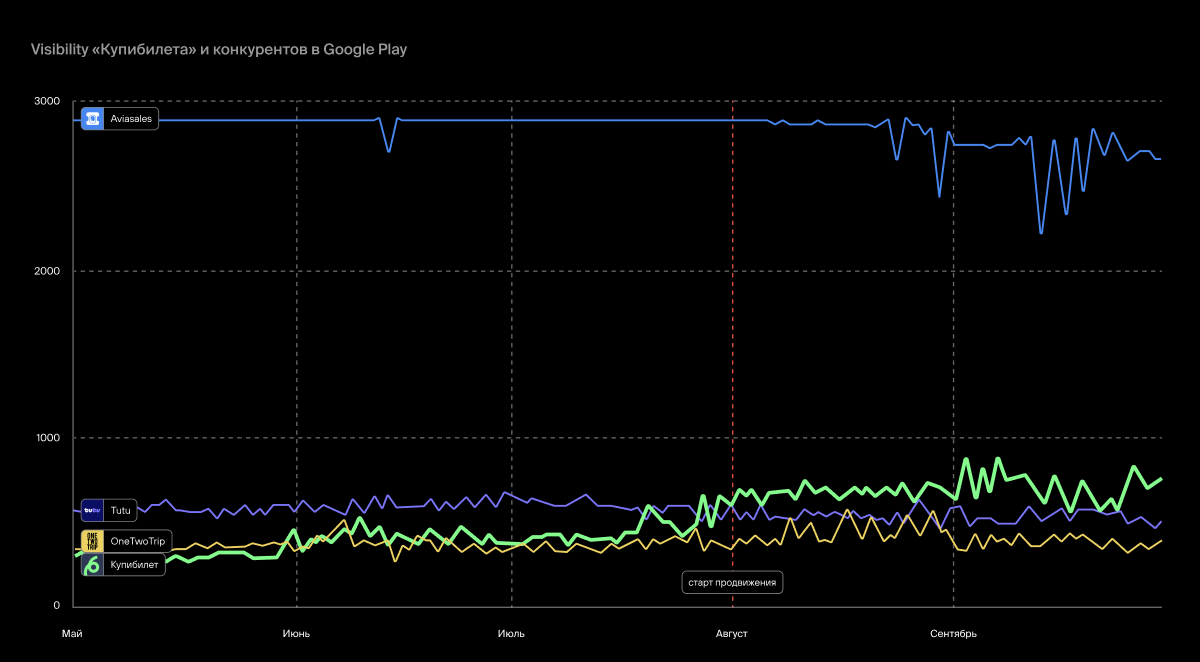Click the Июль month label
Image resolution: width=1200 pixels, height=662 pixels.
(x=511, y=634)
